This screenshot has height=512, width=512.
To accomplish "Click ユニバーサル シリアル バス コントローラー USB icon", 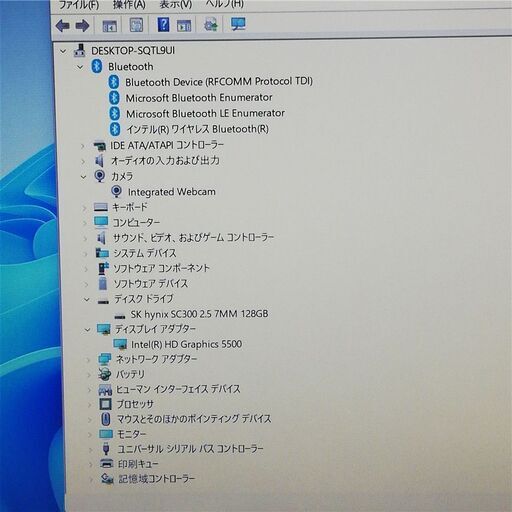I will click(106, 449).
